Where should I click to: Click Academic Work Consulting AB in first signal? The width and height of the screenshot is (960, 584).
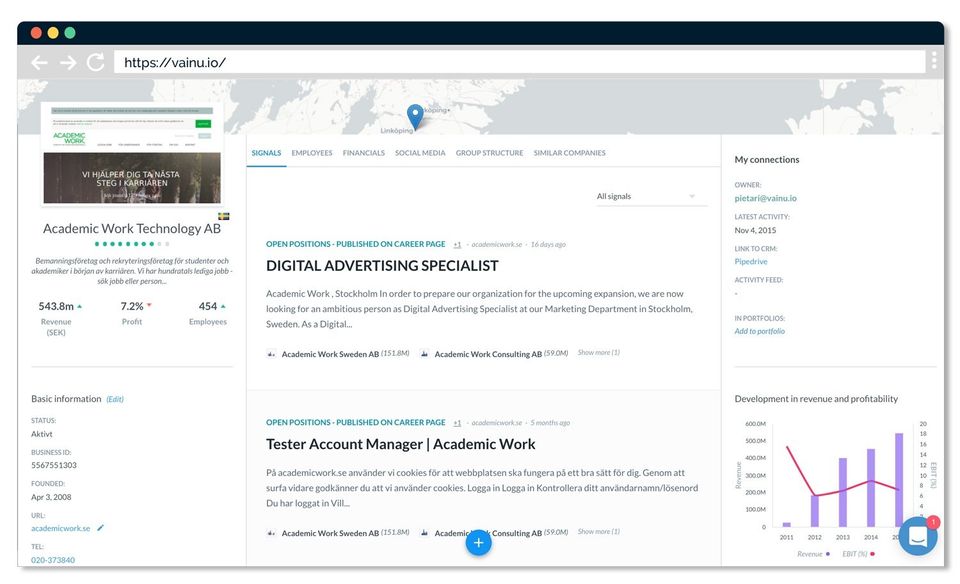(x=488, y=354)
